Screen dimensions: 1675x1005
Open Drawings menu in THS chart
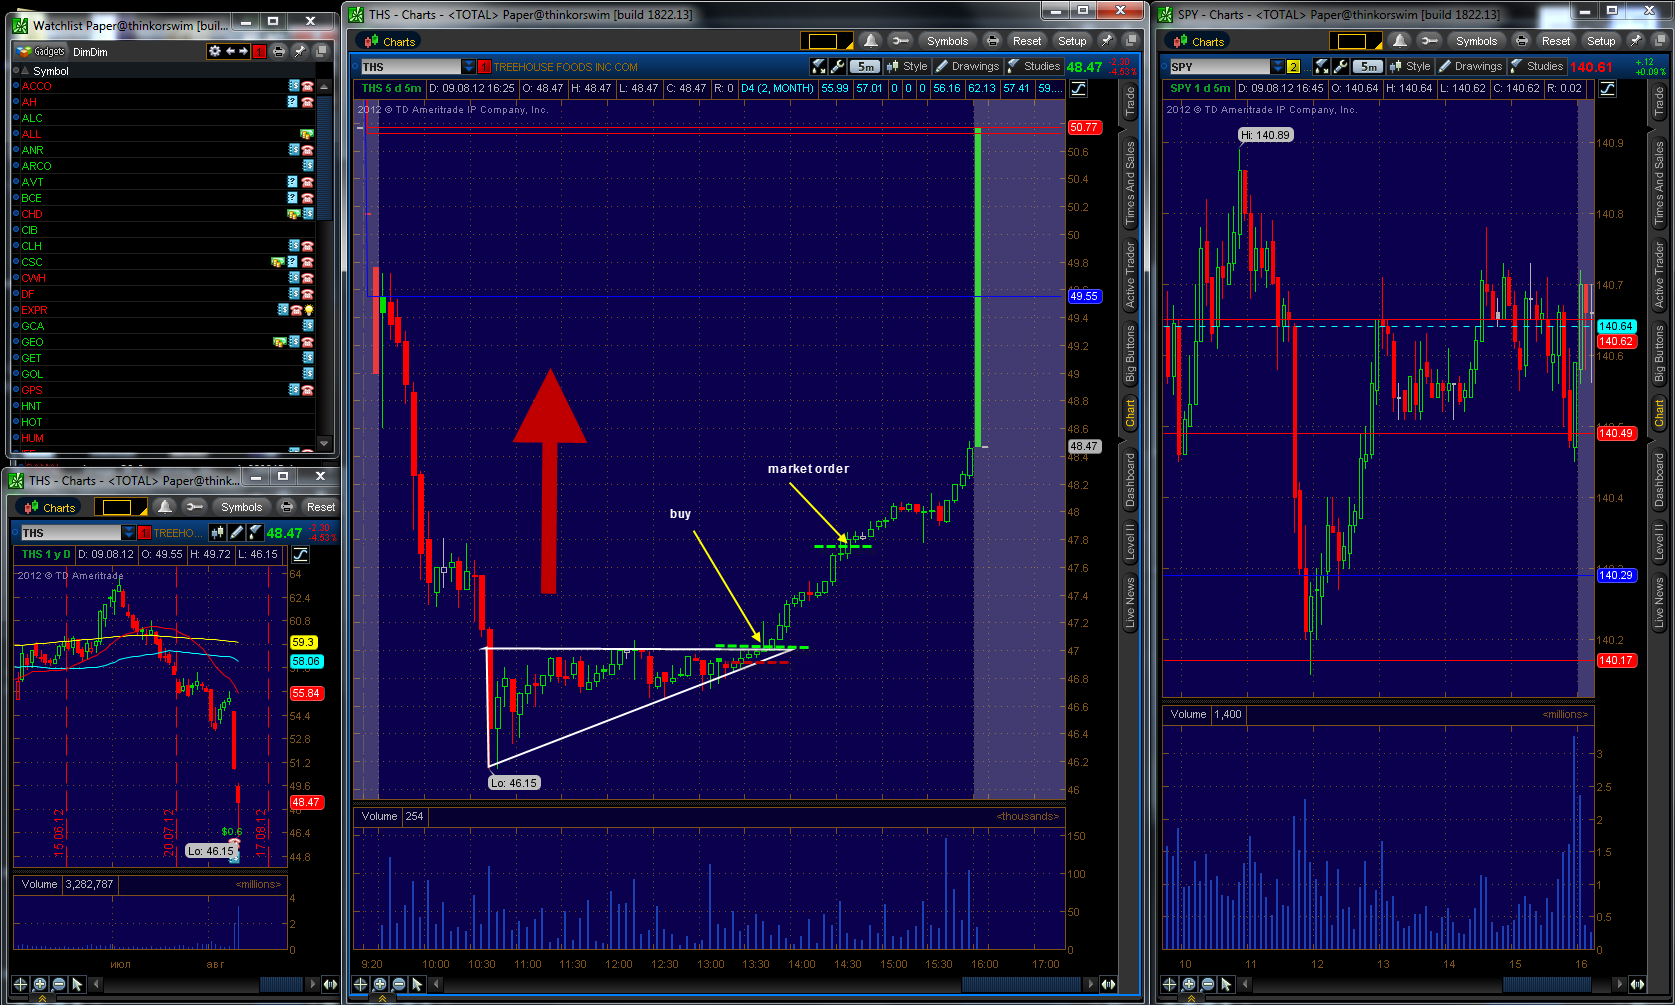point(967,67)
